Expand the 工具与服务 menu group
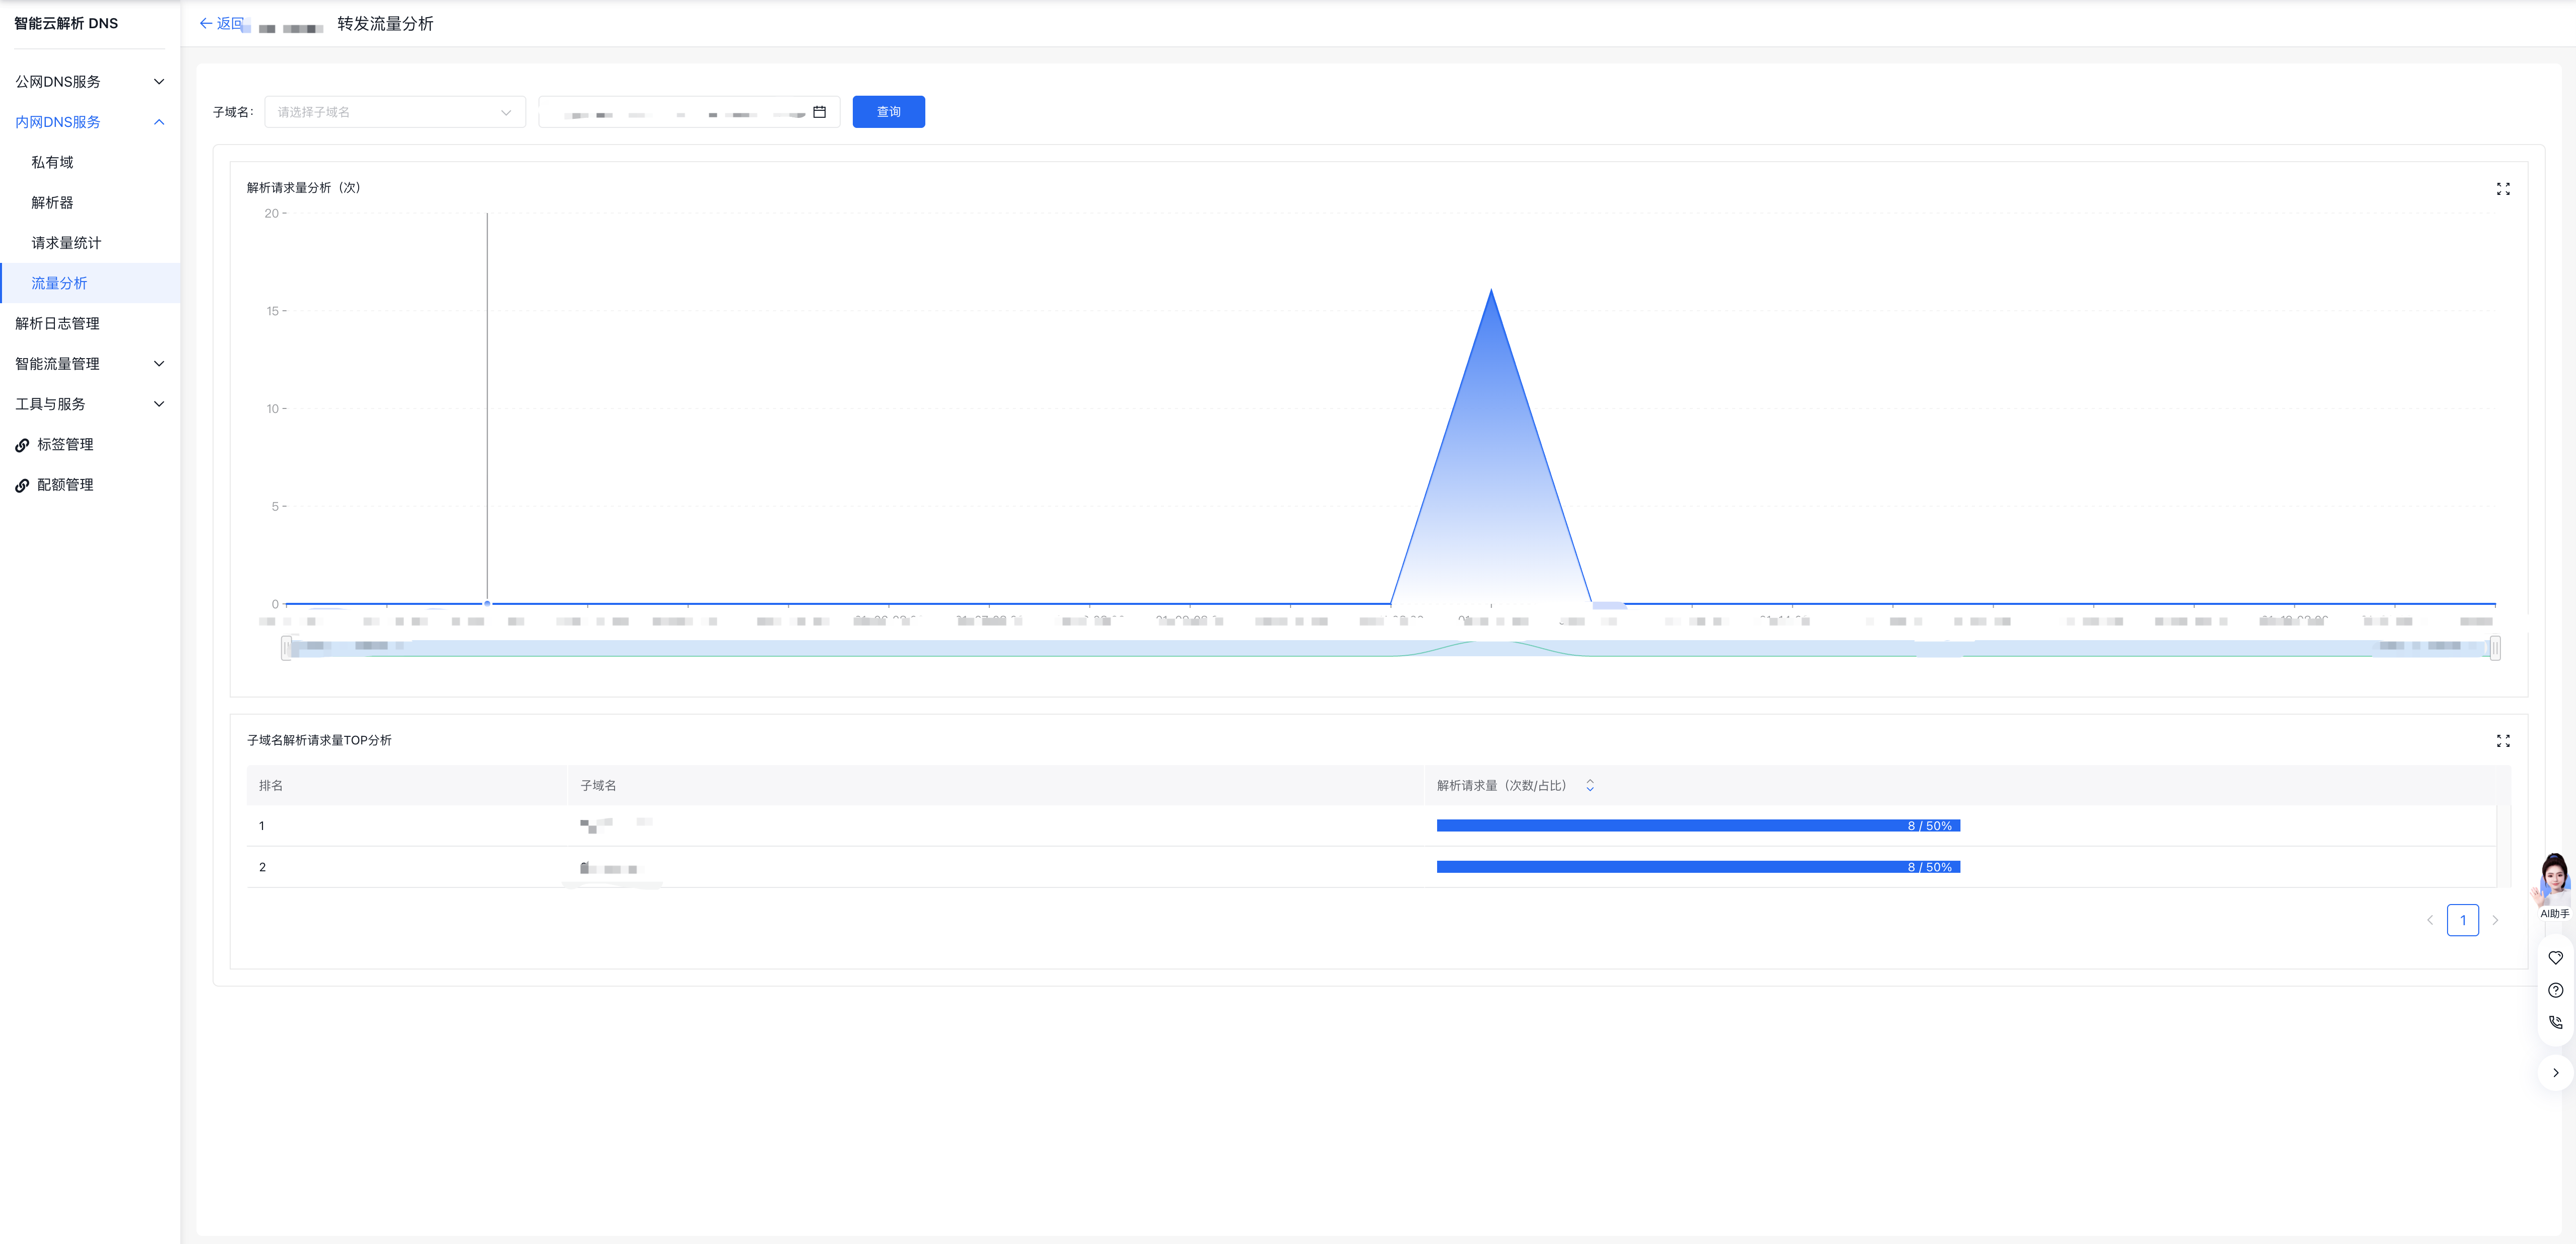Image resolution: width=2576 pixels, height=1244 pixels. pos(158,404)
